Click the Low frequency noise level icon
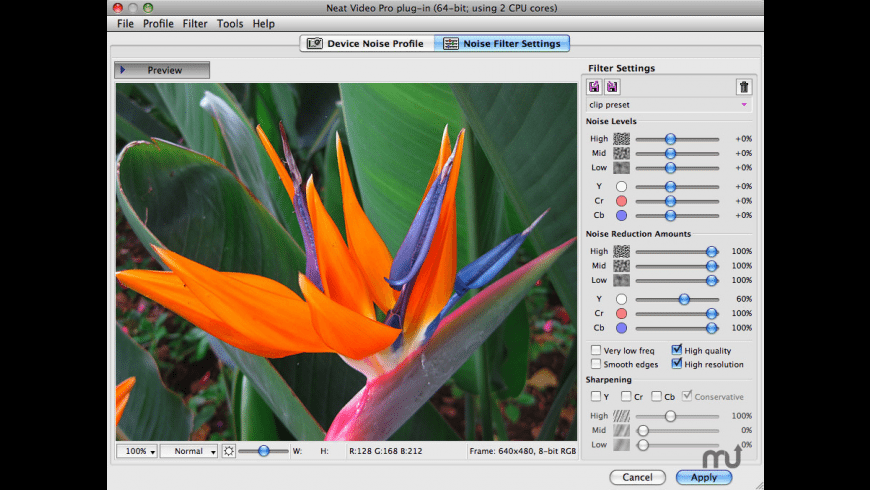Screen dimensions: 870x490 pos(621,168)
